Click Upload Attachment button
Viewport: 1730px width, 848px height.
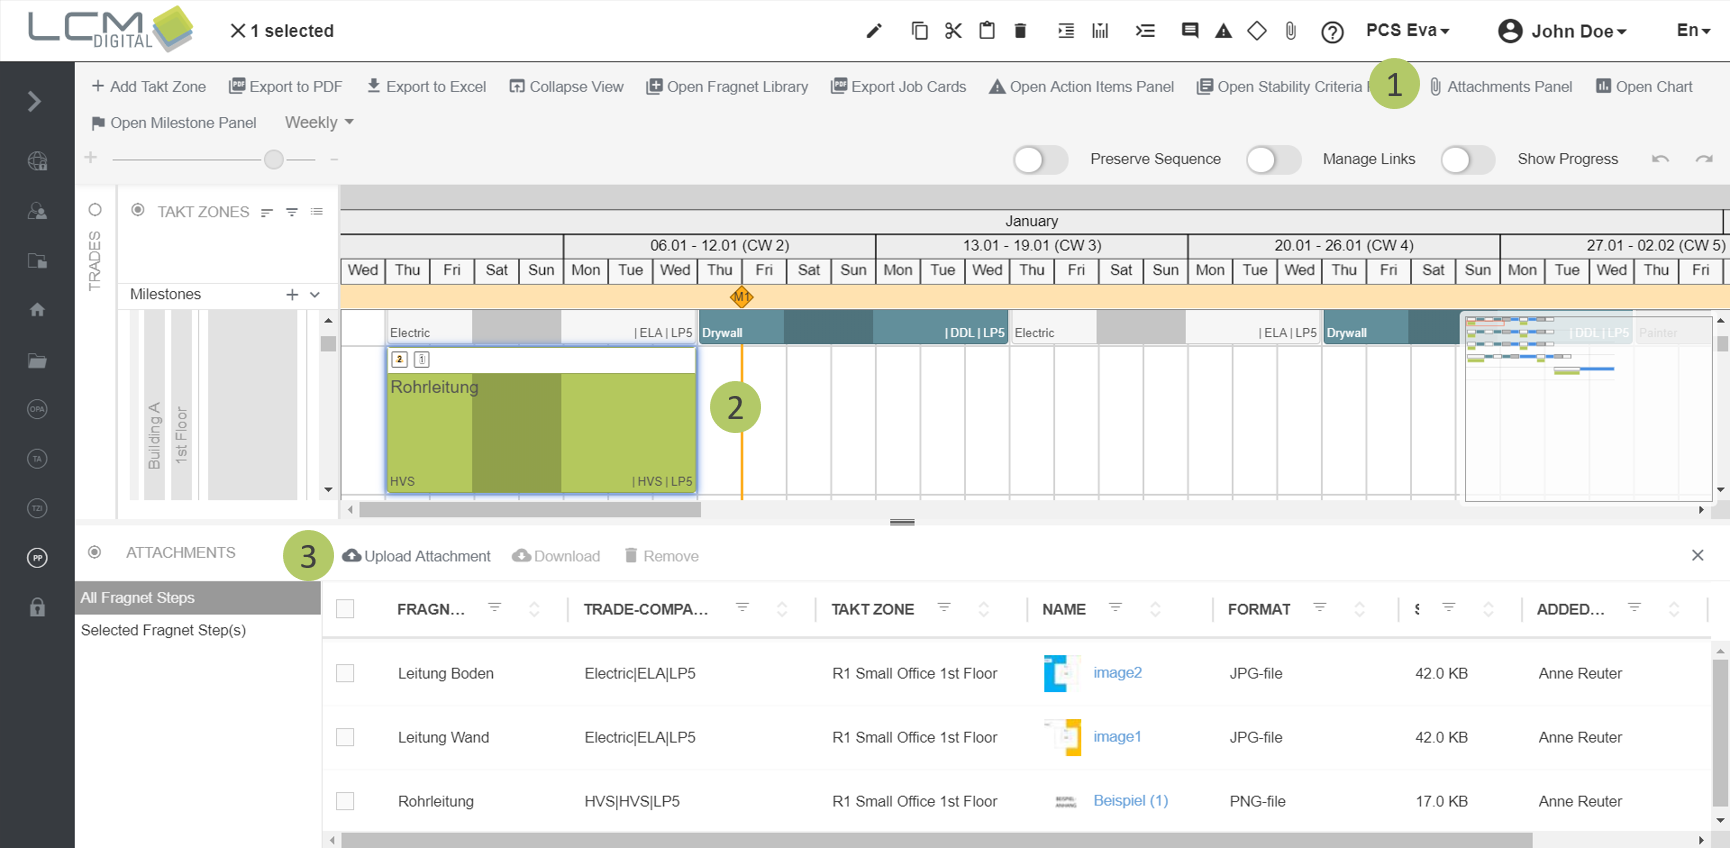pyautogui.click(x=416, y=556)
